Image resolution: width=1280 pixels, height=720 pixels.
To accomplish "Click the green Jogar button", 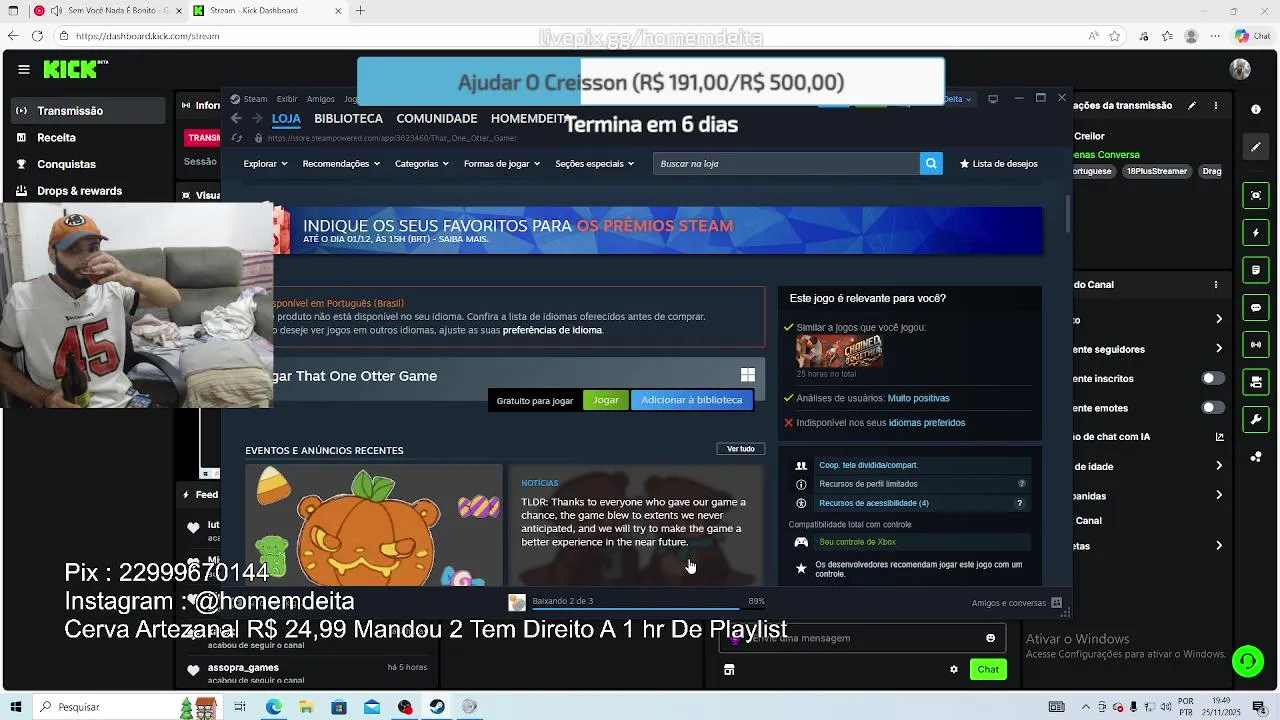I will [x=606, y=400].
